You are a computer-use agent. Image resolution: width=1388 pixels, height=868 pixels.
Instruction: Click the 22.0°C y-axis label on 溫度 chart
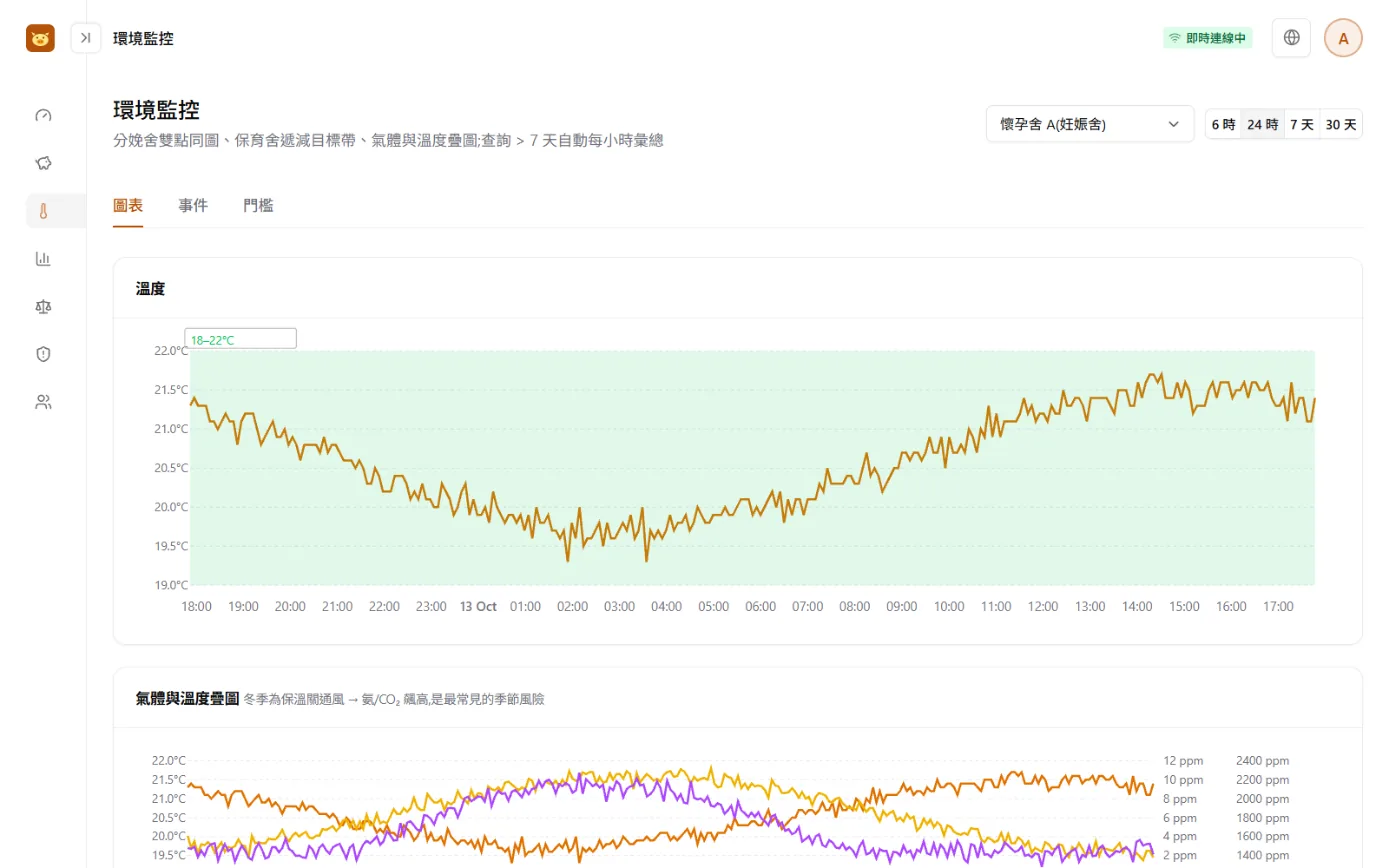170,351
